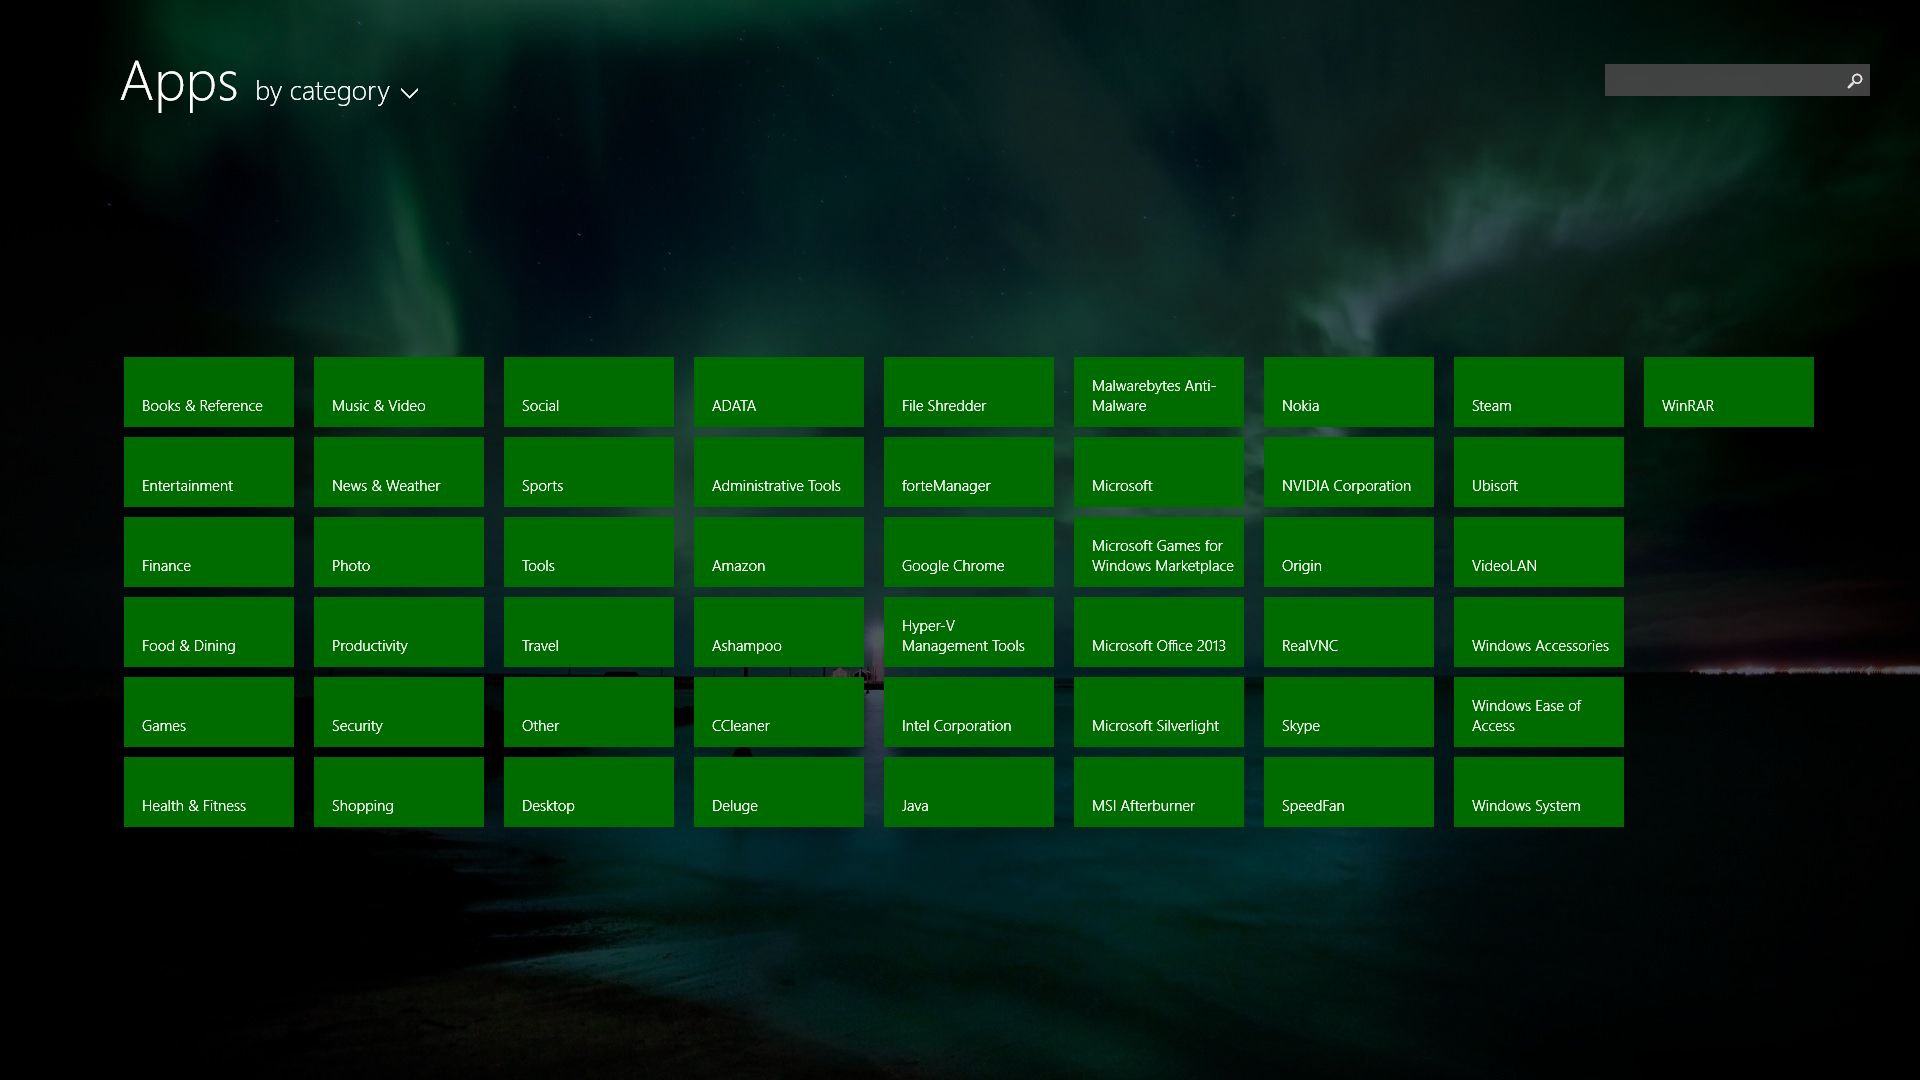Screen dimensions: 1920x1080
Task: Select the Ashampoo group tile
Action: (779, 632)
